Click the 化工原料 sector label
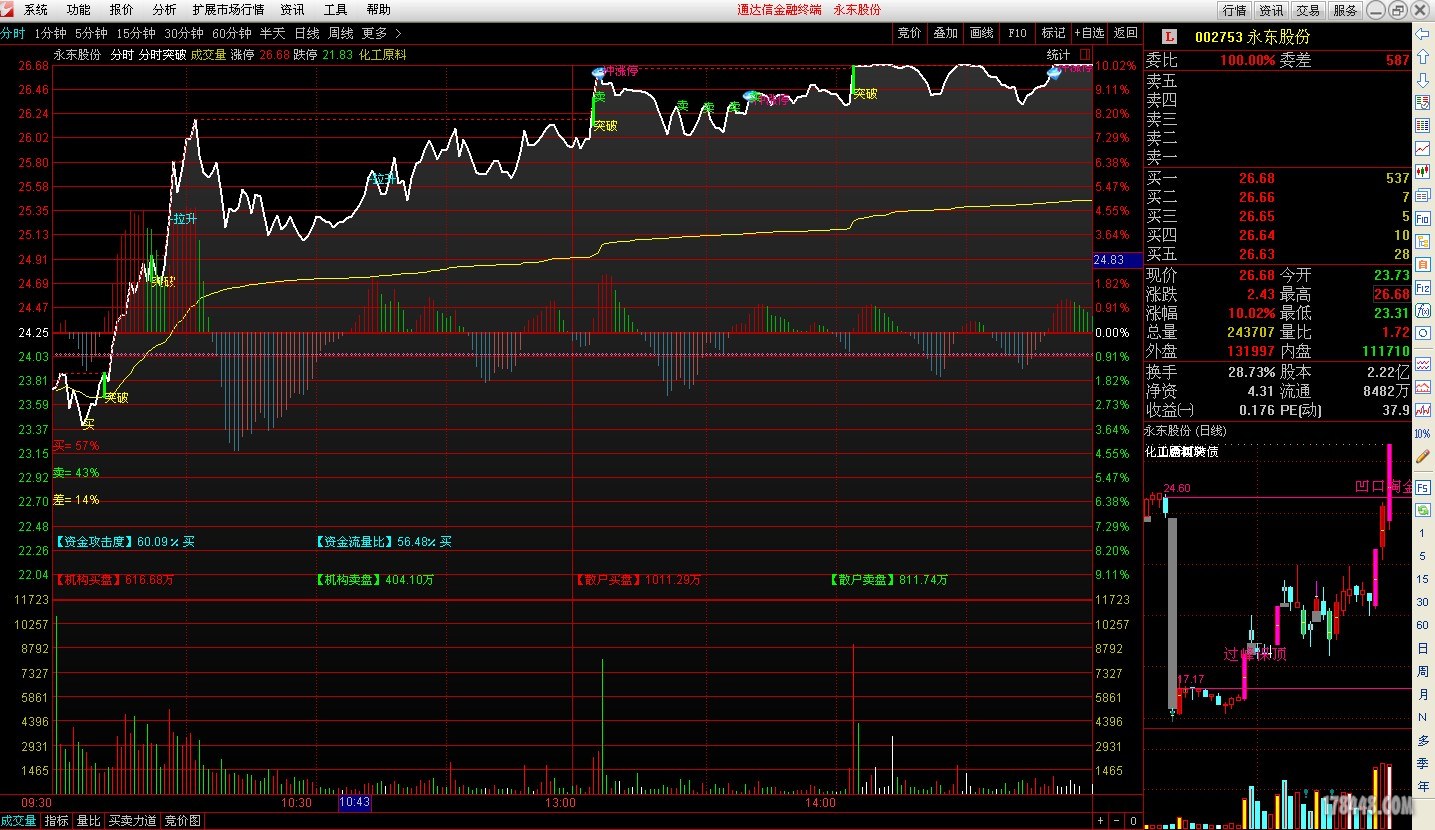Screen dimensions: 1435x830 pyautogui.click(x=383, y=55)
